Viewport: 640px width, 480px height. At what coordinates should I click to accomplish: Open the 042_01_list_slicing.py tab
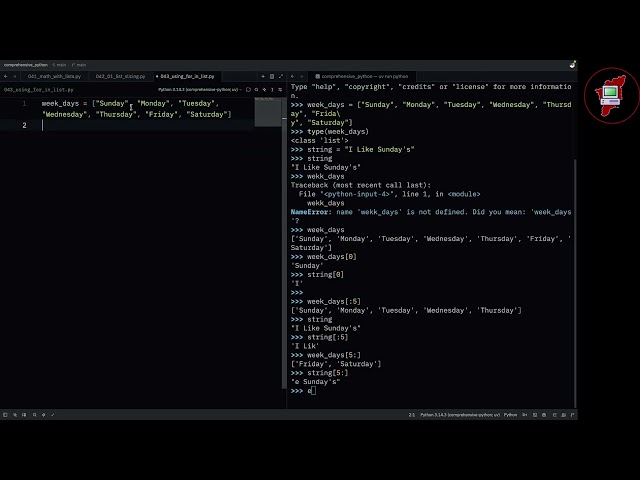120,76
